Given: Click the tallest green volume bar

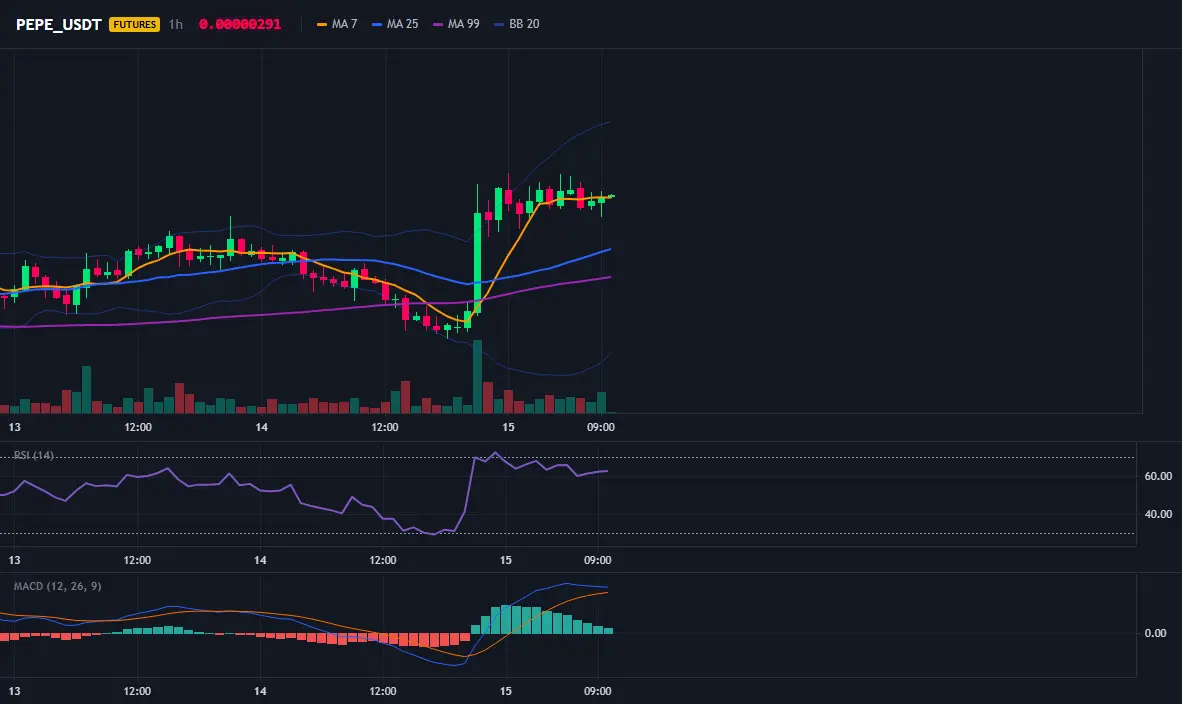Looking at the screenshot, I should (477, 377).
